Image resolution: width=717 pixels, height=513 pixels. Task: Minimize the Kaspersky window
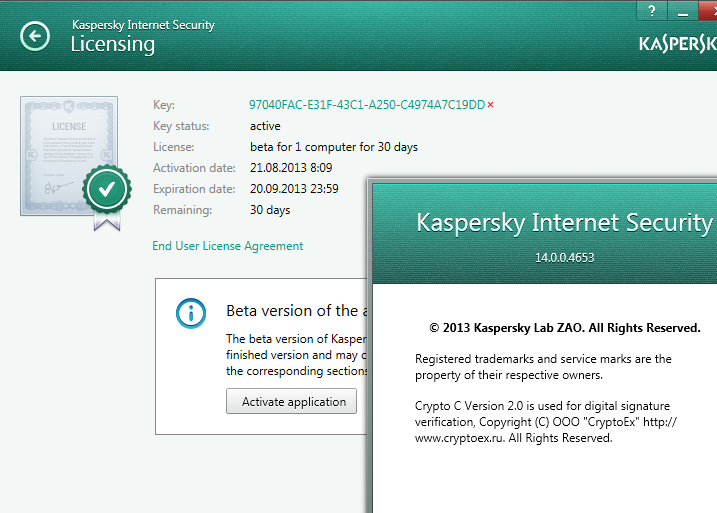(683, 11)
